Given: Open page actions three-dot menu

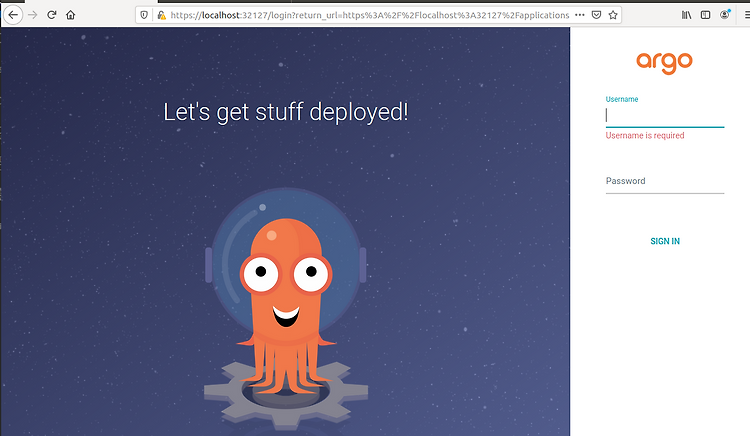Looking at the screenshot, I should [x=580, y=15].
